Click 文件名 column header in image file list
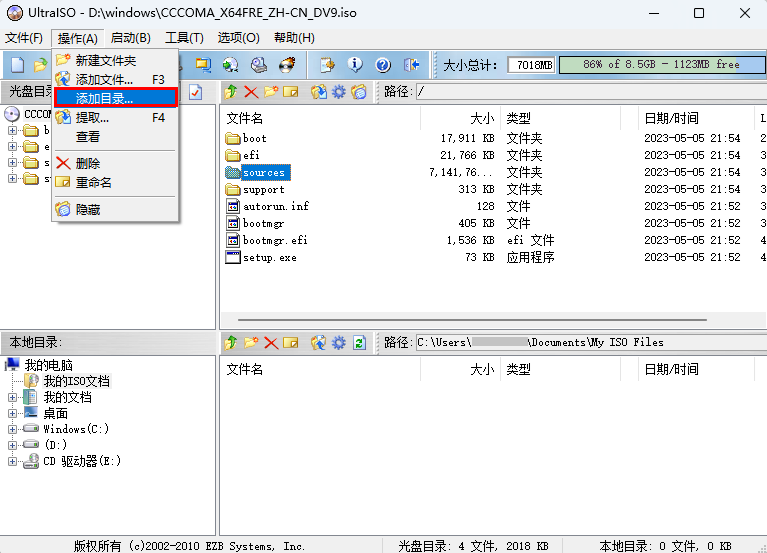 point(320,118)
